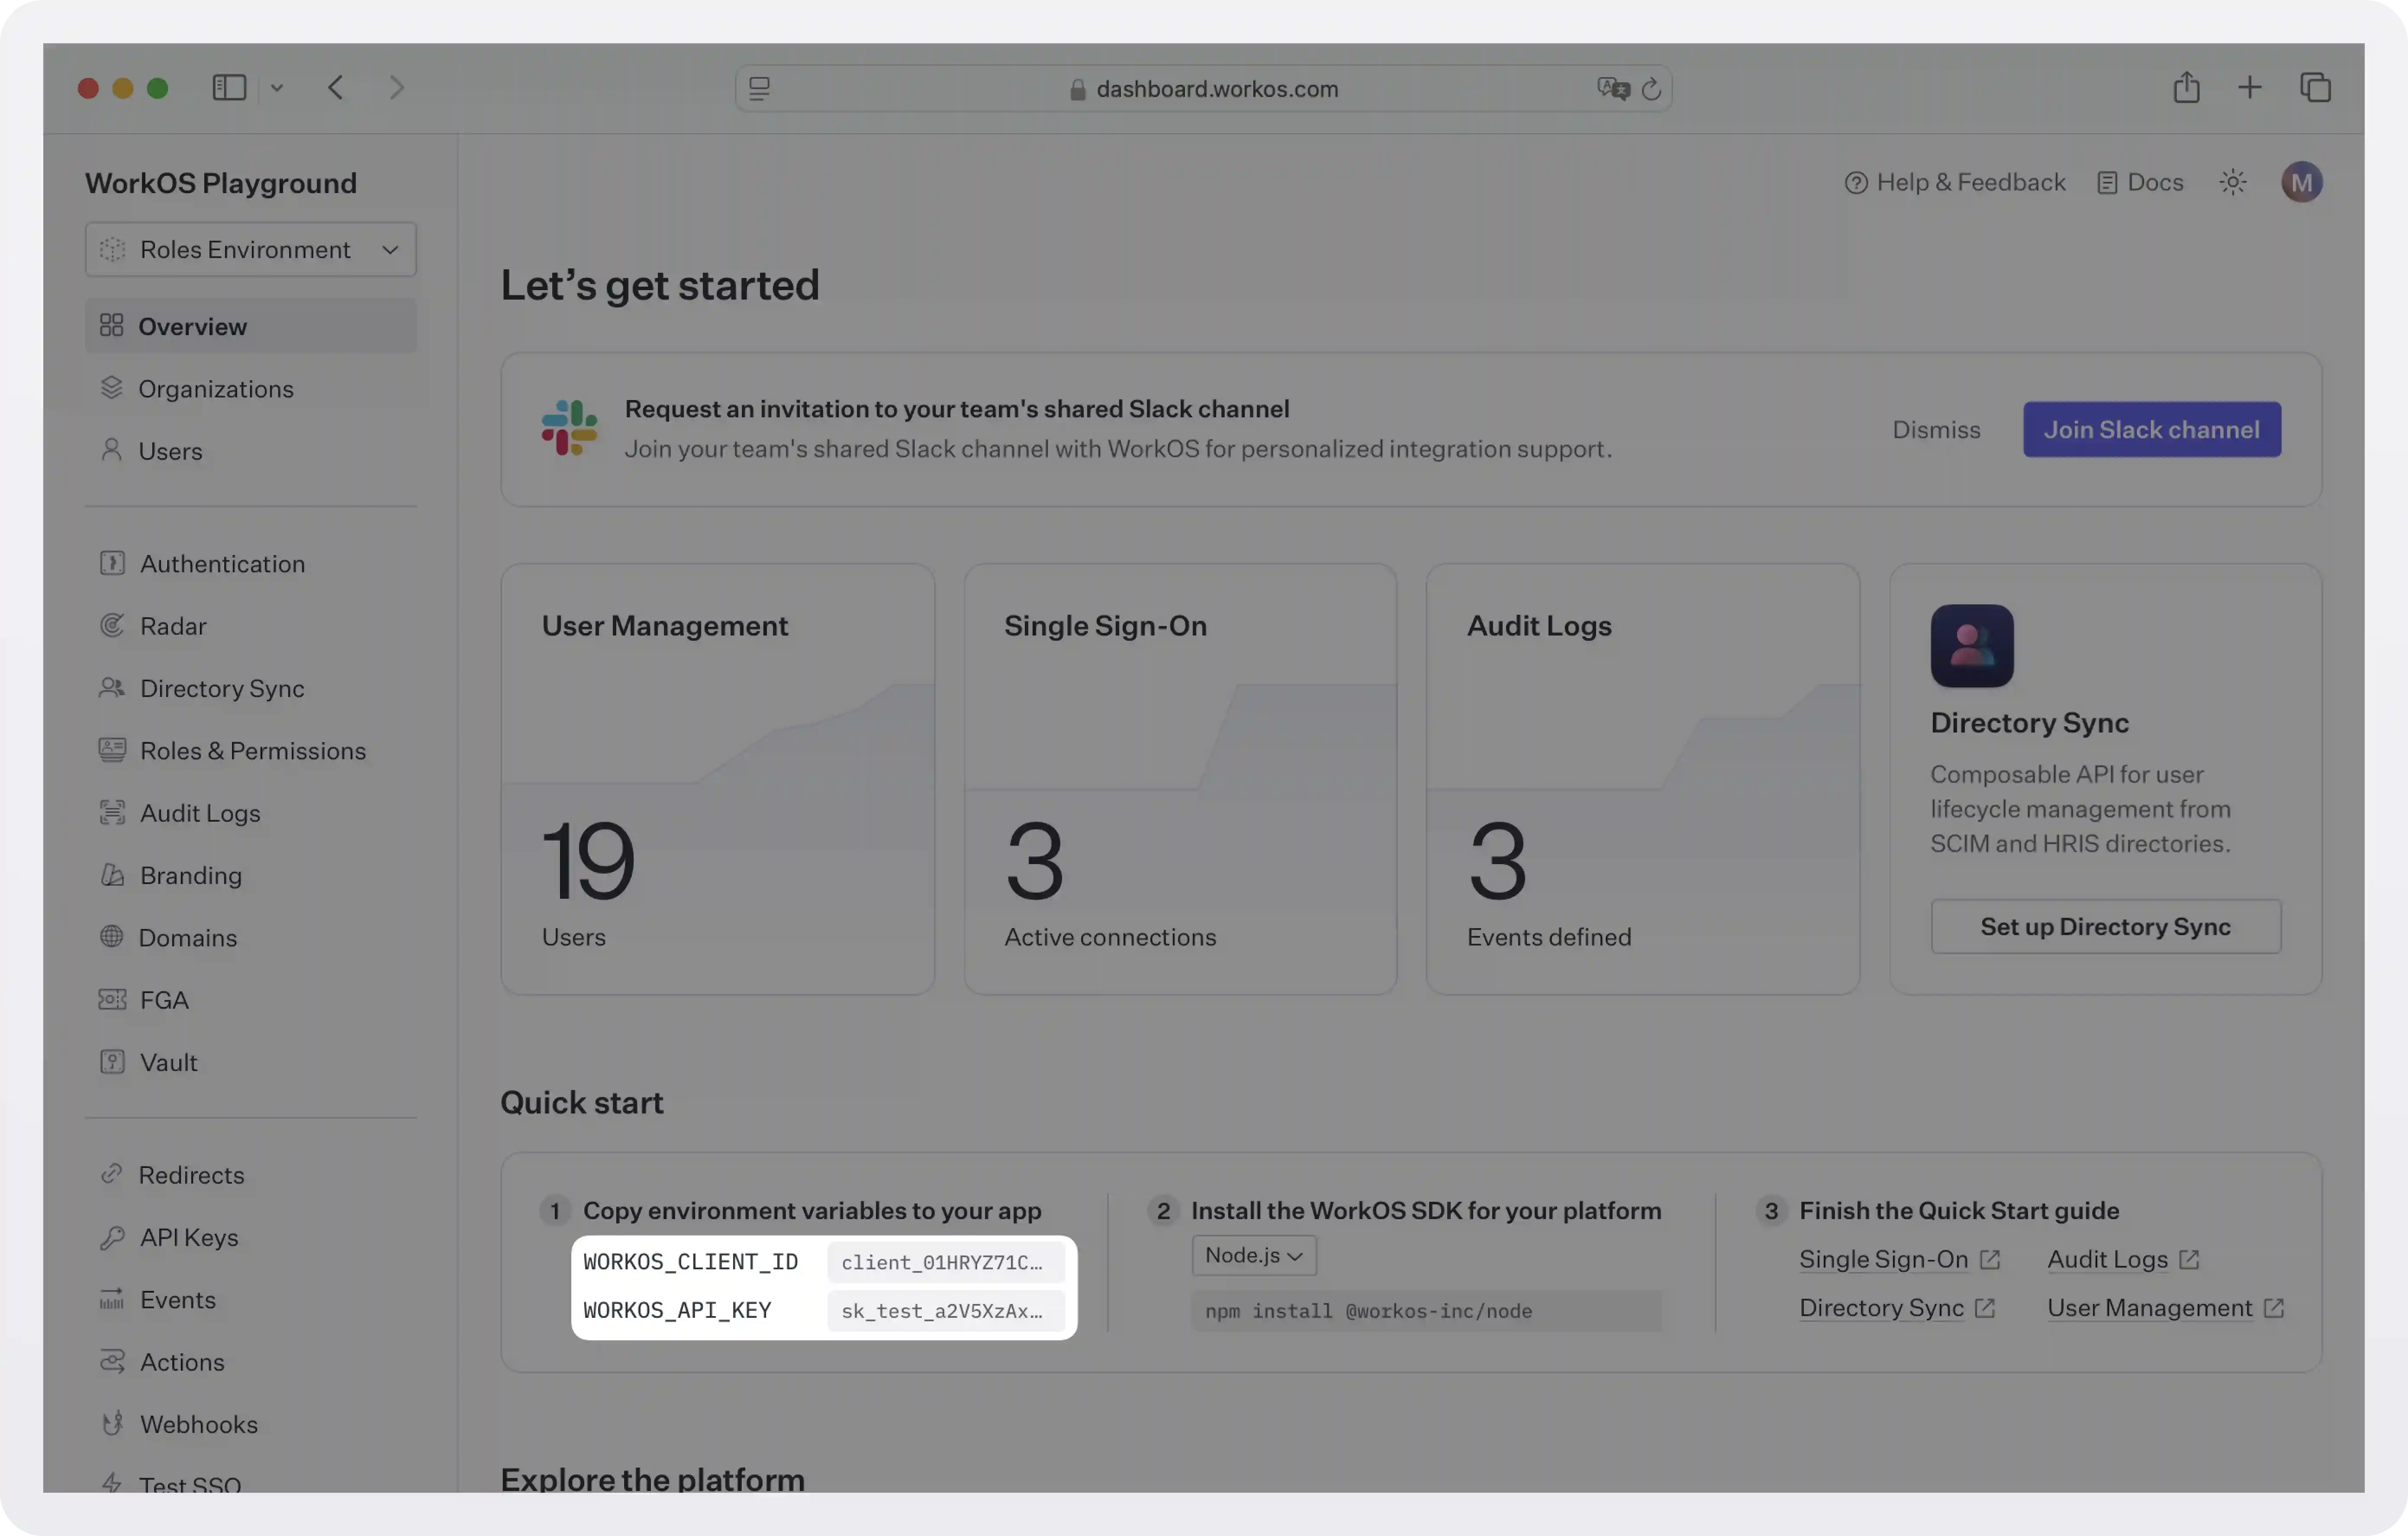Show tab overview icon
This screenshot has height=1536, width=2408.
(2316, 88)
